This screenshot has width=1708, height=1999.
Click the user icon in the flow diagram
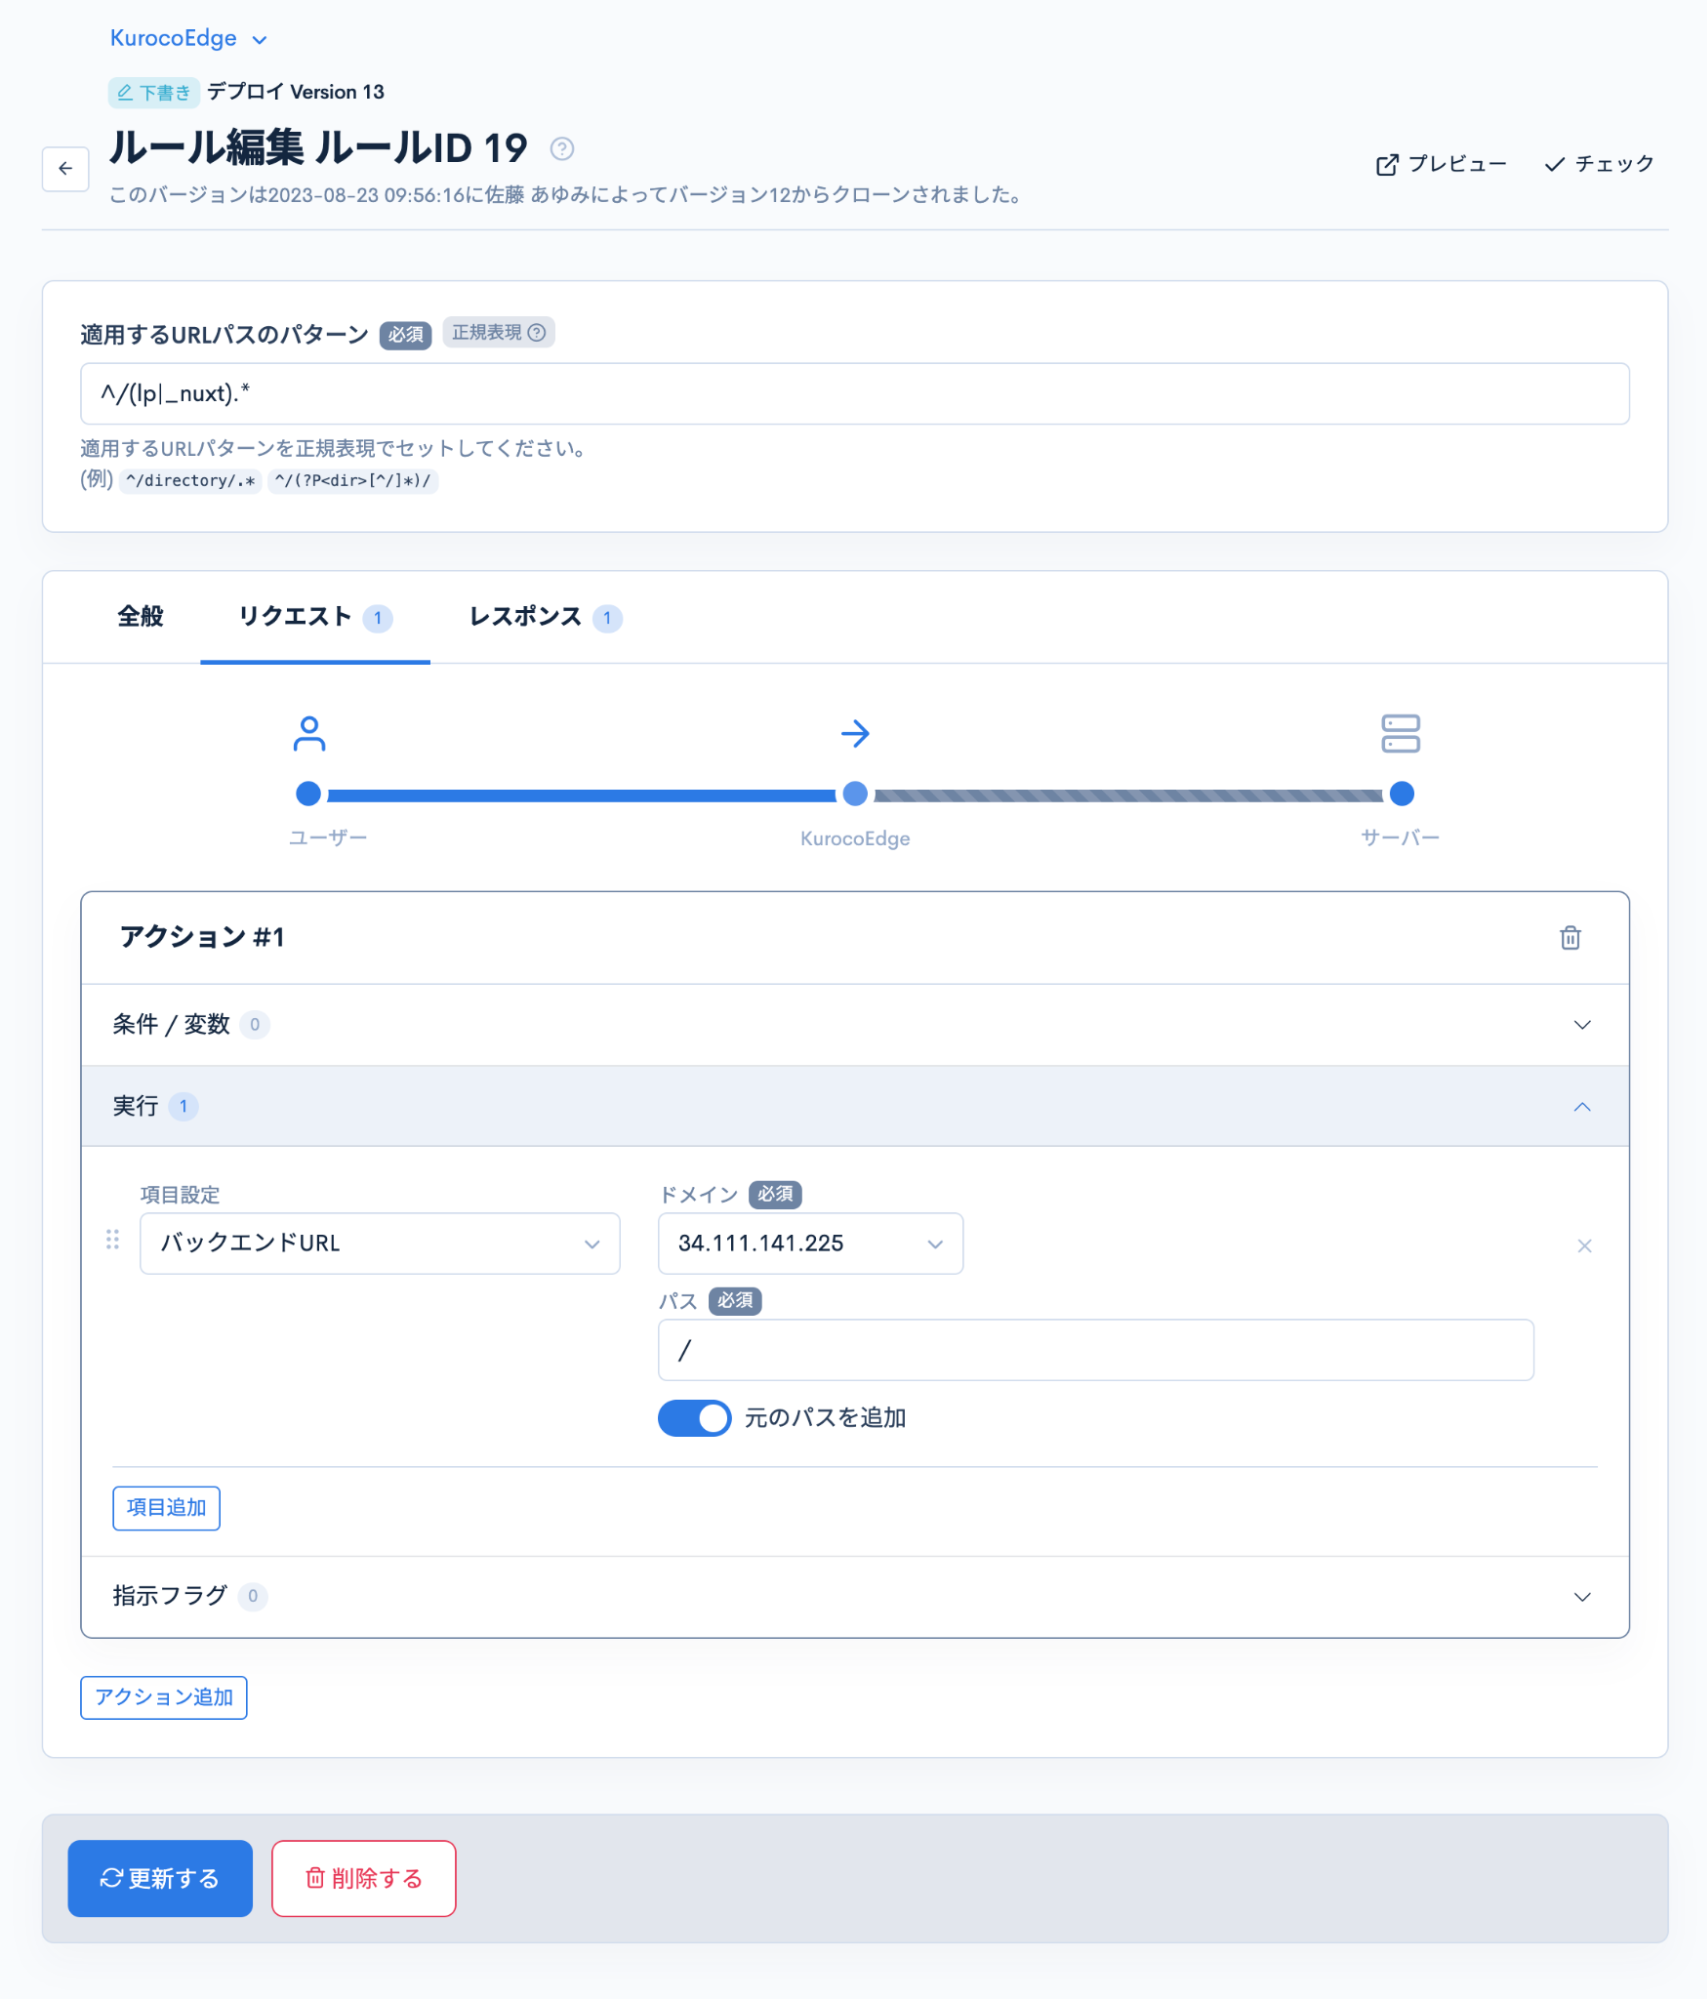(309, 733)
